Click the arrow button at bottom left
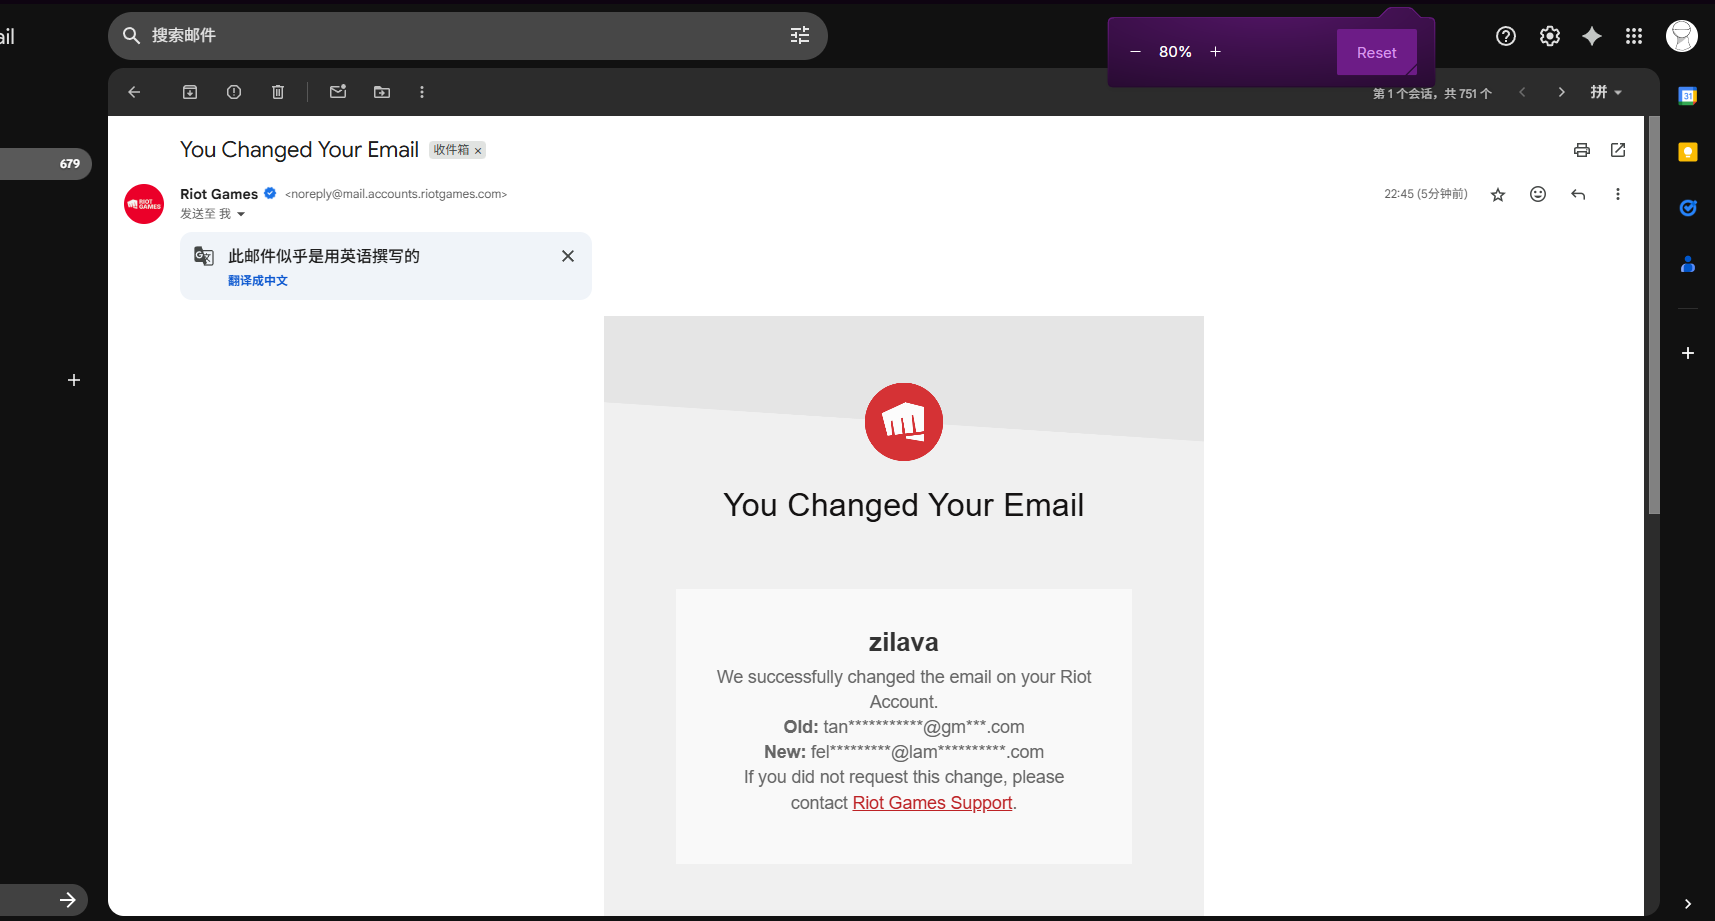 [67, 900]
